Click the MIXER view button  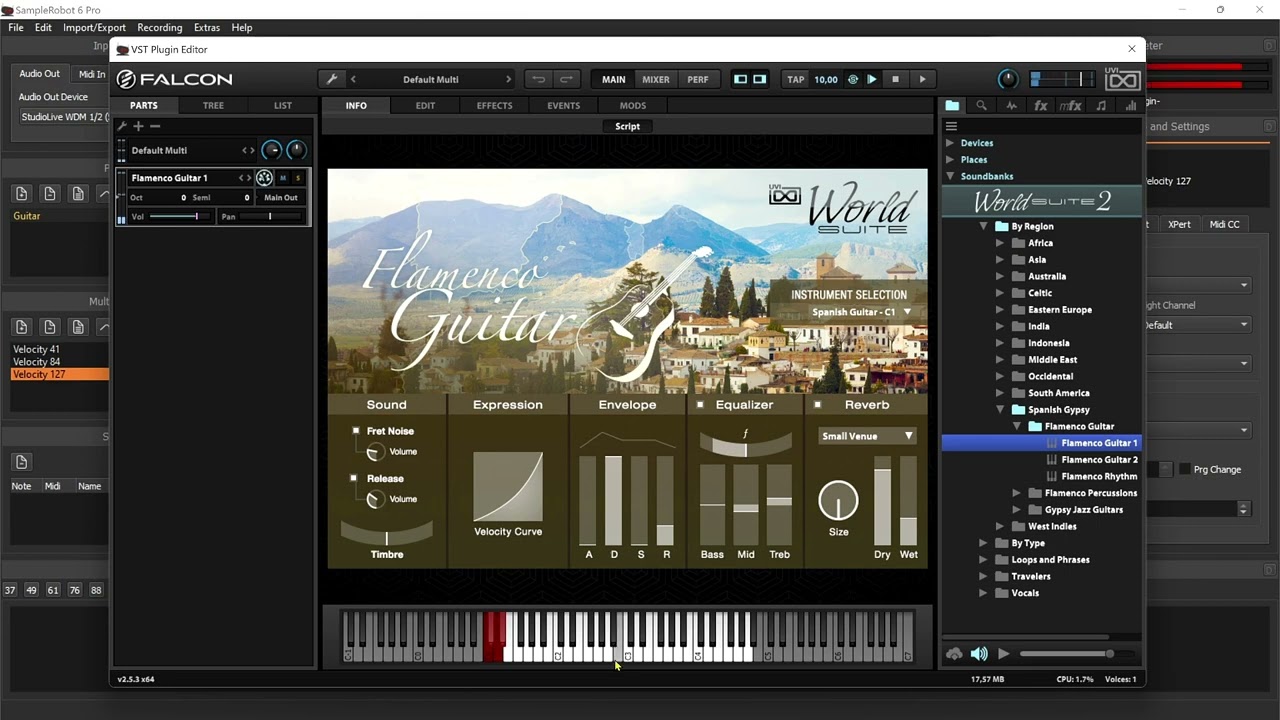pos(656,79)
